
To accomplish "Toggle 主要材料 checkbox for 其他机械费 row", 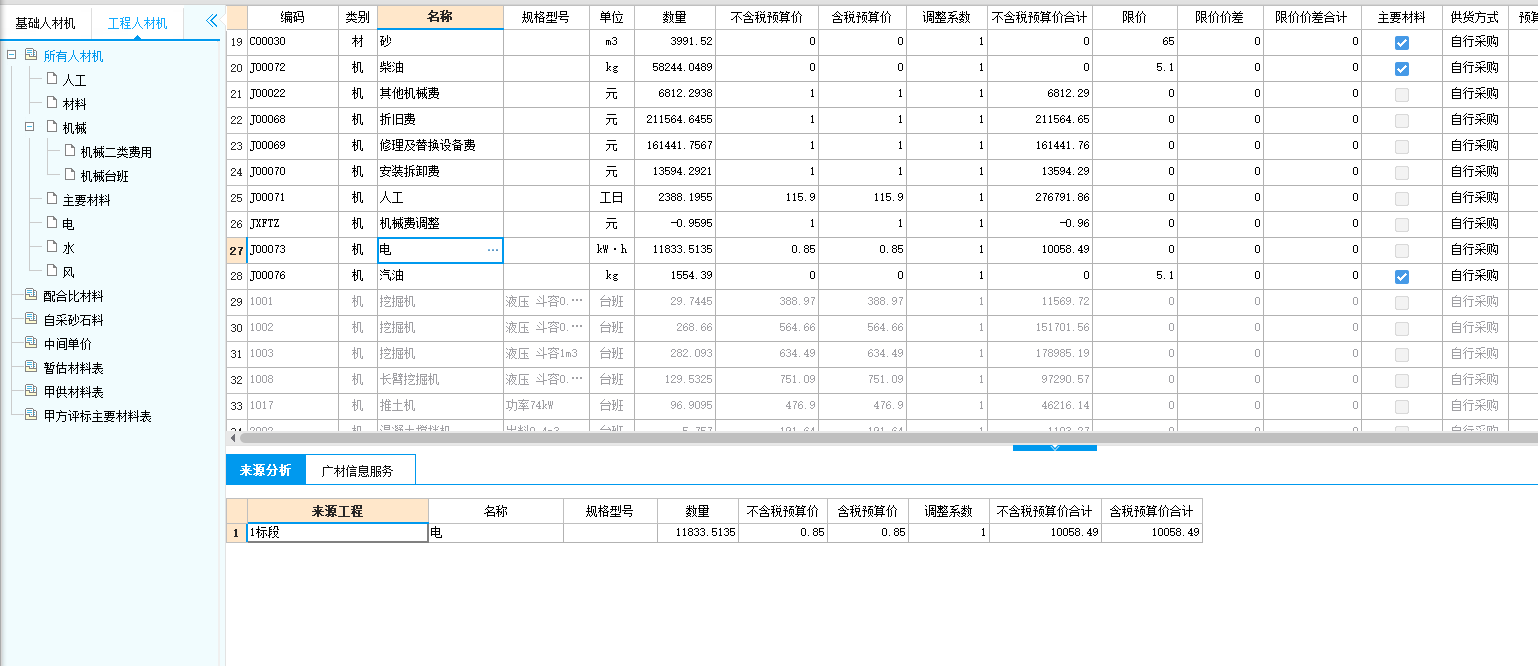I will [1402, 95].
